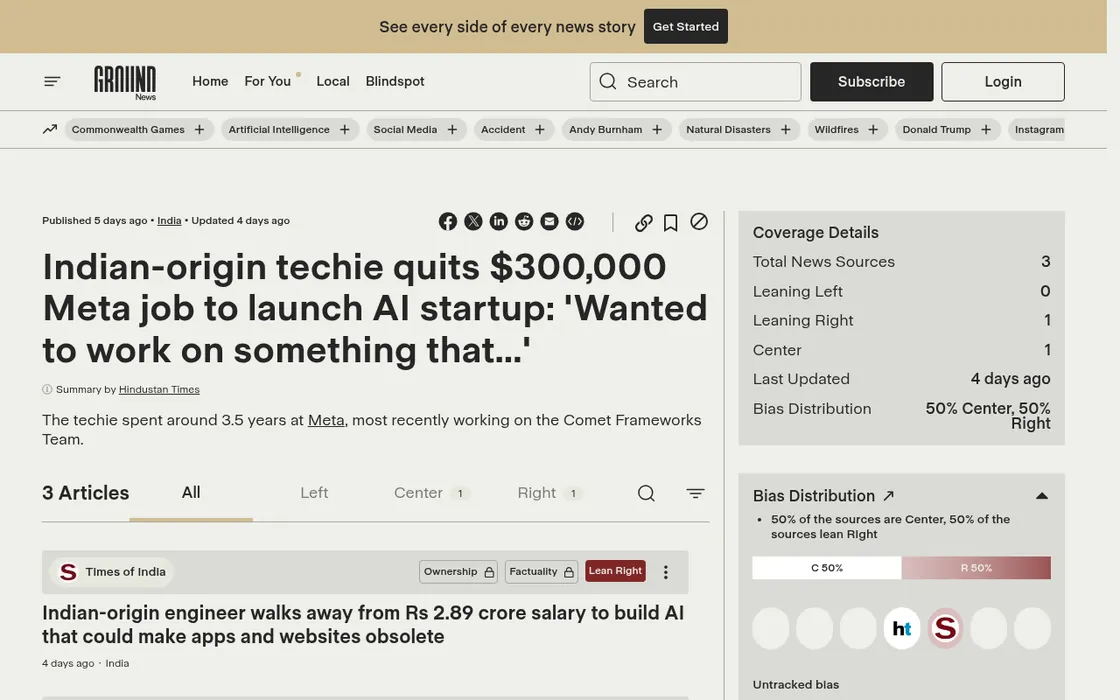Share article on Facebook

(448, 221)
